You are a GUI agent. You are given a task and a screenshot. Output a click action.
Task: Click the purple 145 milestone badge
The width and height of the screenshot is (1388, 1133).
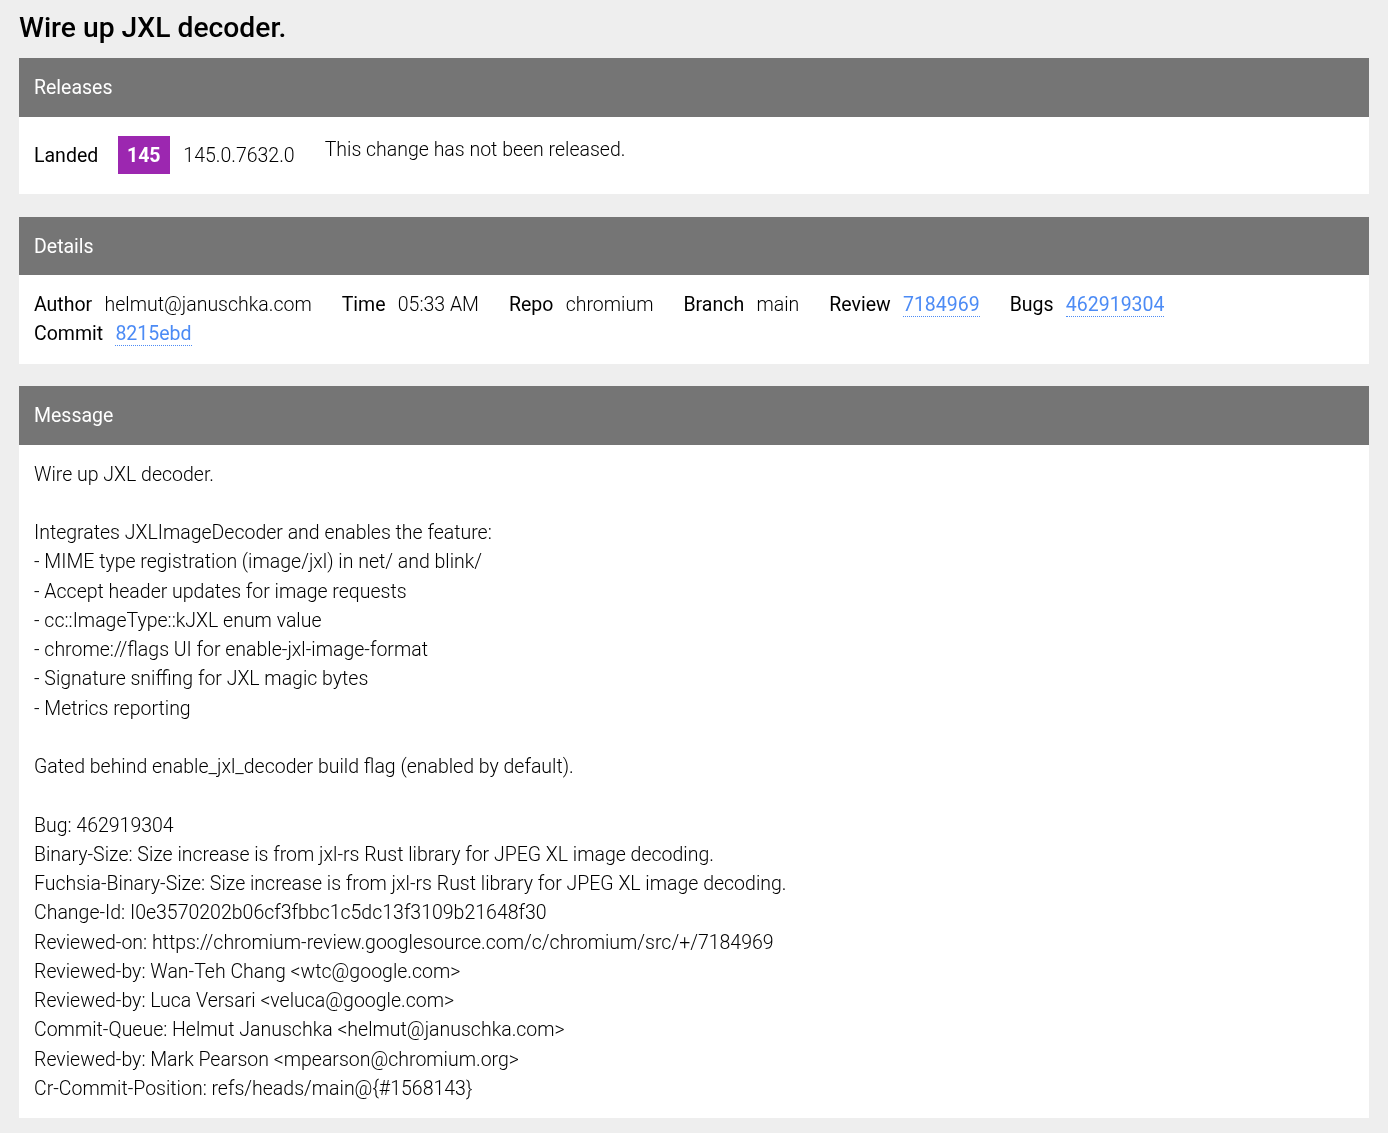(x=144, y=155)
